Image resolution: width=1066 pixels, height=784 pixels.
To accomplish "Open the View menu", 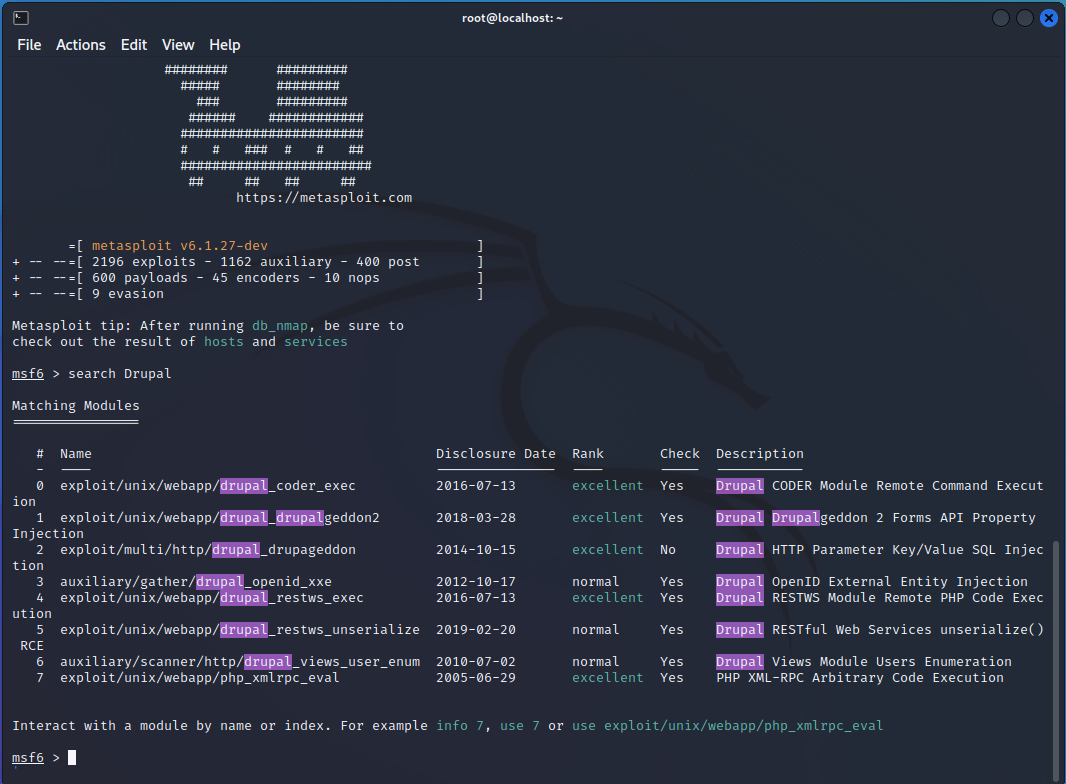I will 178,45.
